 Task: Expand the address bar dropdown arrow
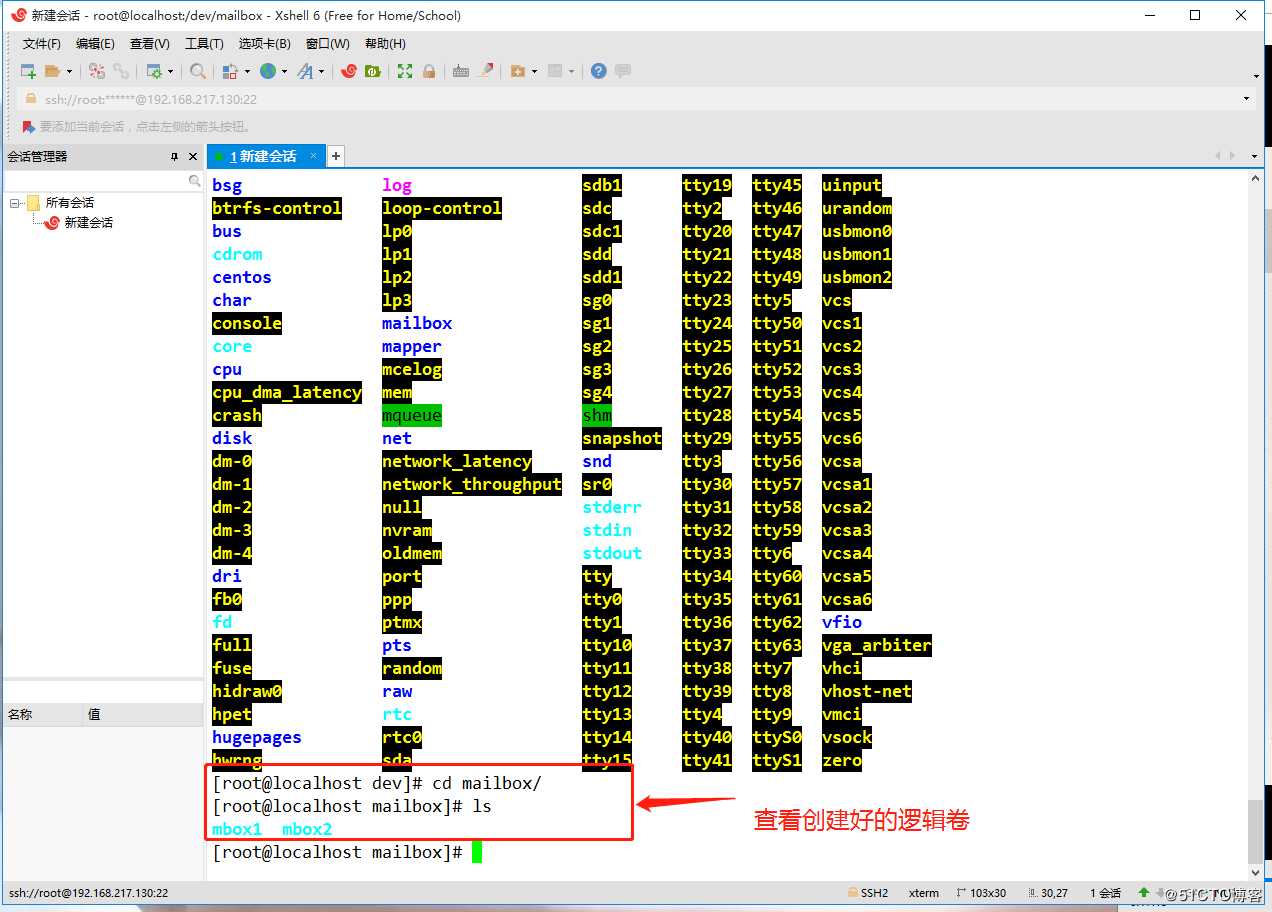point(1245,100)
